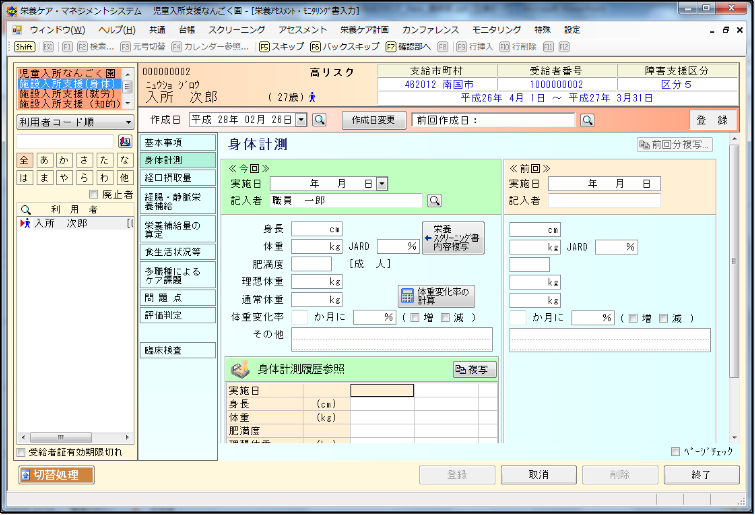This screenshot has width=755, height=515.
Task: Switch to the 経口摂取量 tab
Action: coord(177,178)
